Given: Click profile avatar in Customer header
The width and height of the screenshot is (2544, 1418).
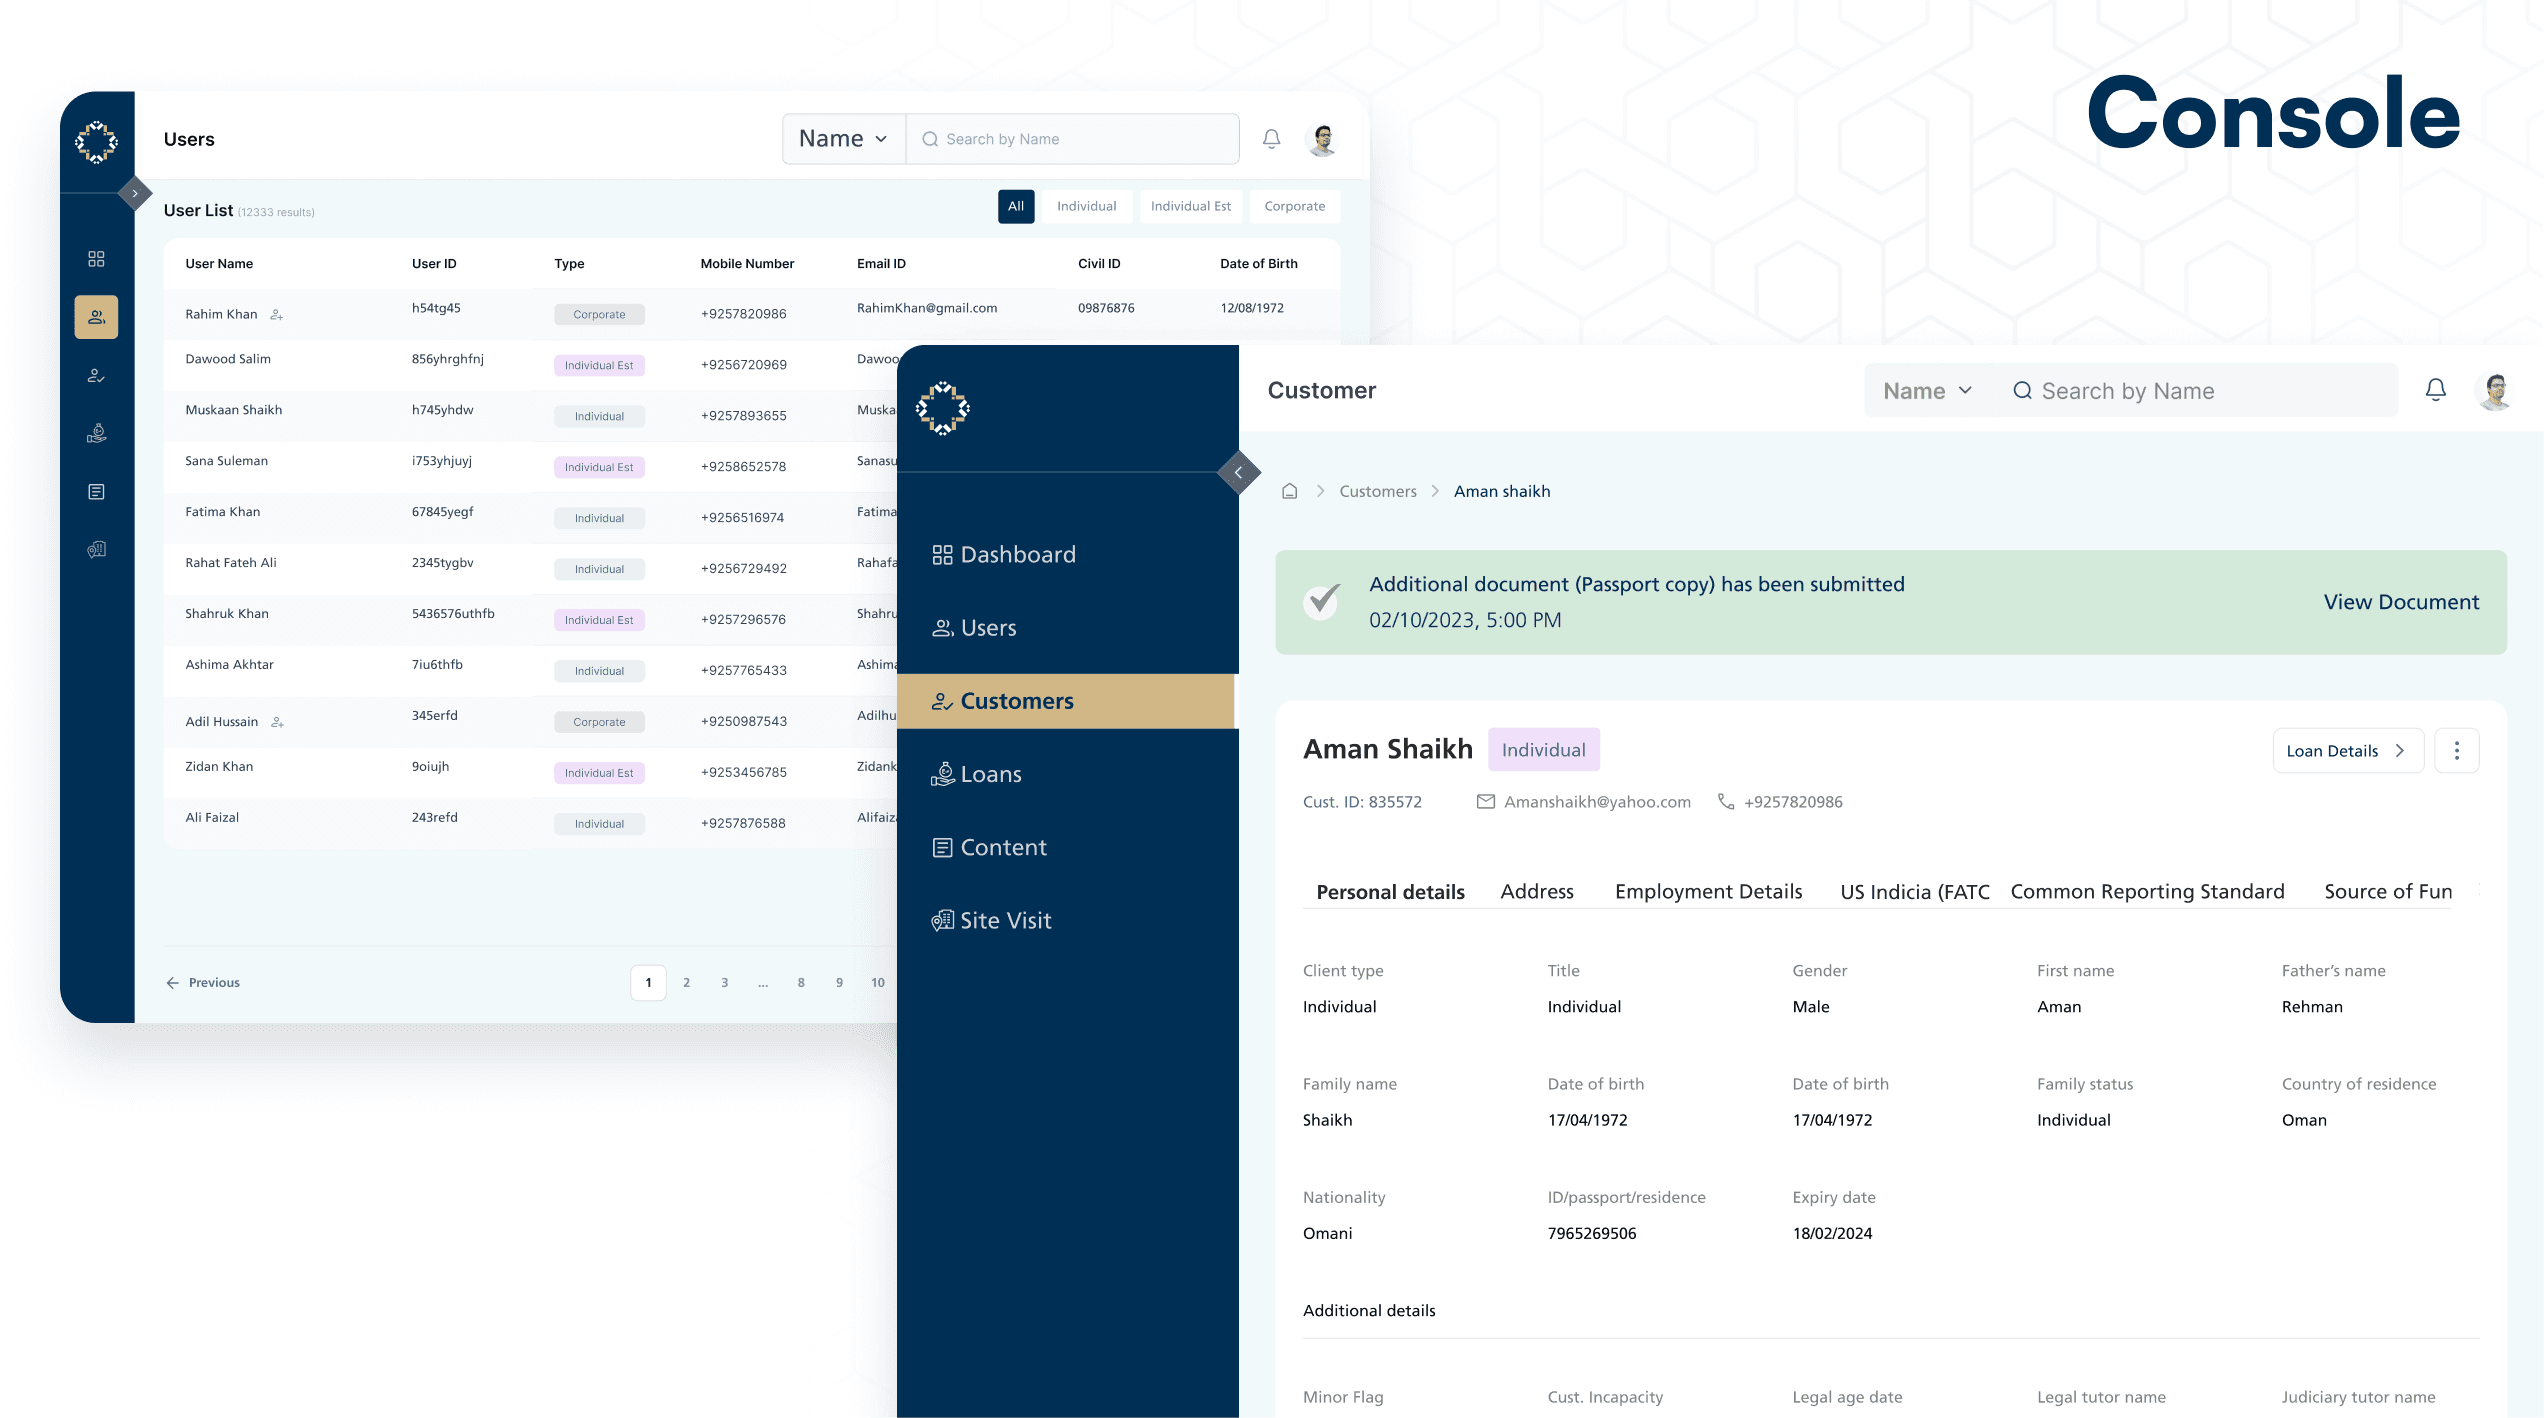Looking at the screenshot, I should point(2495,390).
